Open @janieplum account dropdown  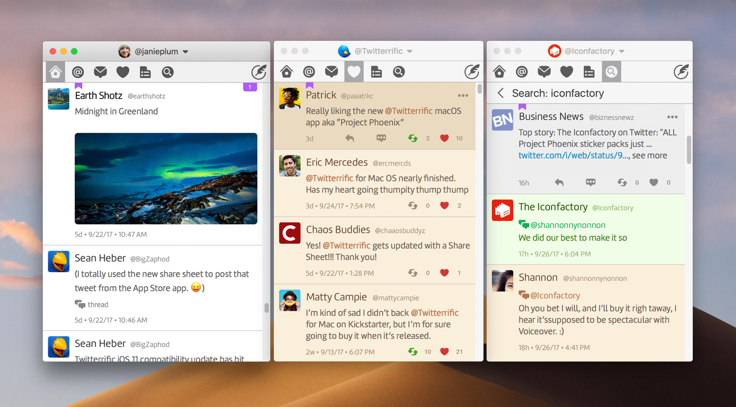[x=185, y=52]
